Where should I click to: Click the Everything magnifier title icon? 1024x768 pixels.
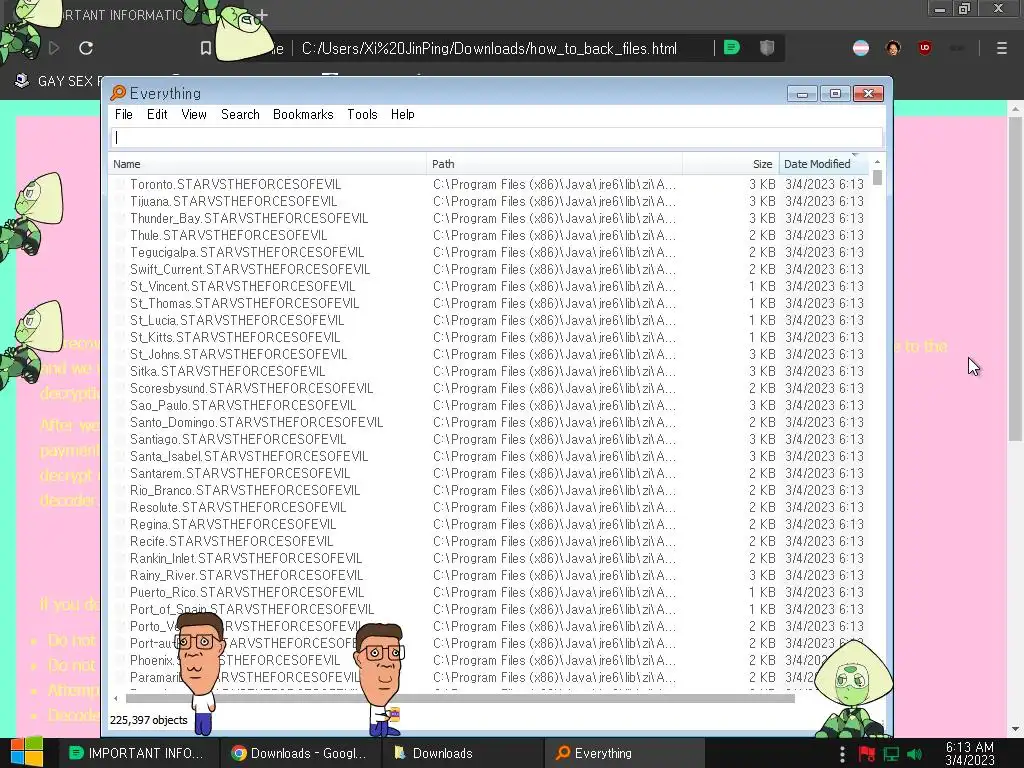click(x=118, y=93)
